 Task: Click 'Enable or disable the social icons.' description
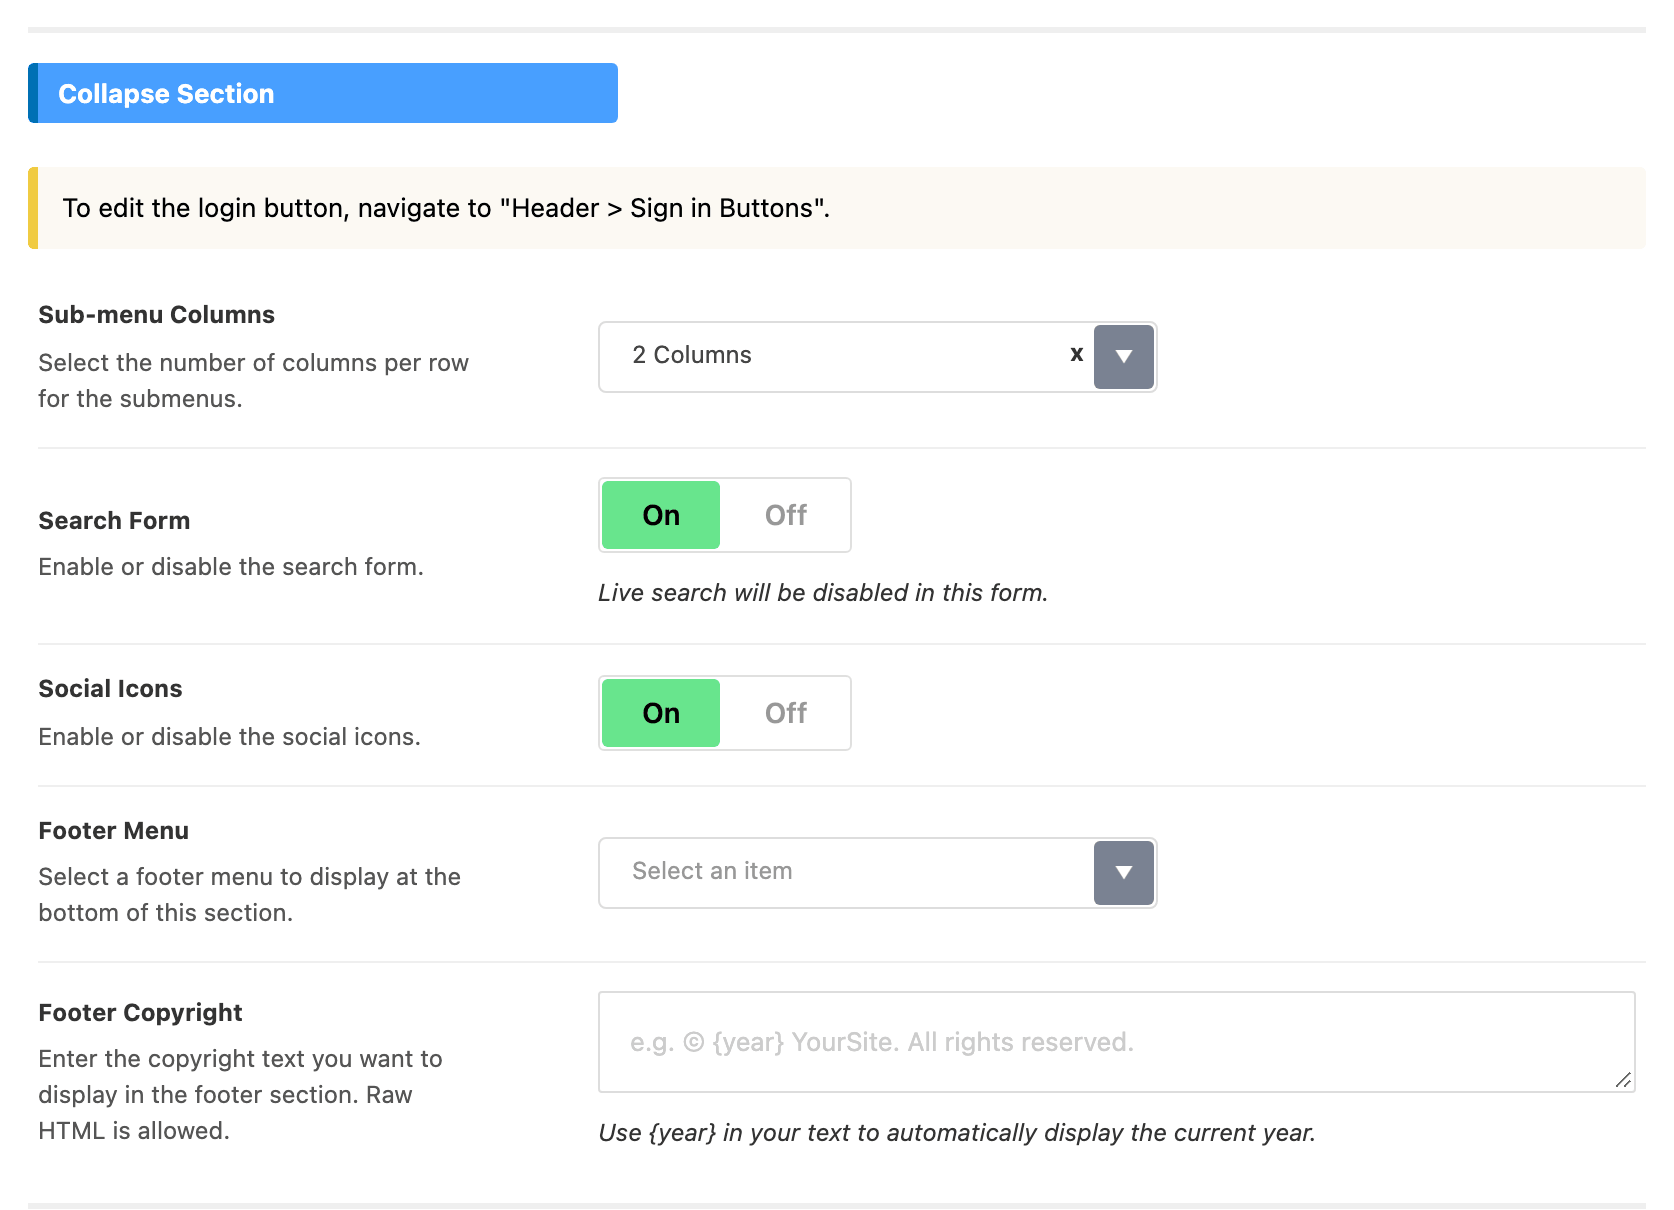[229, 737]
